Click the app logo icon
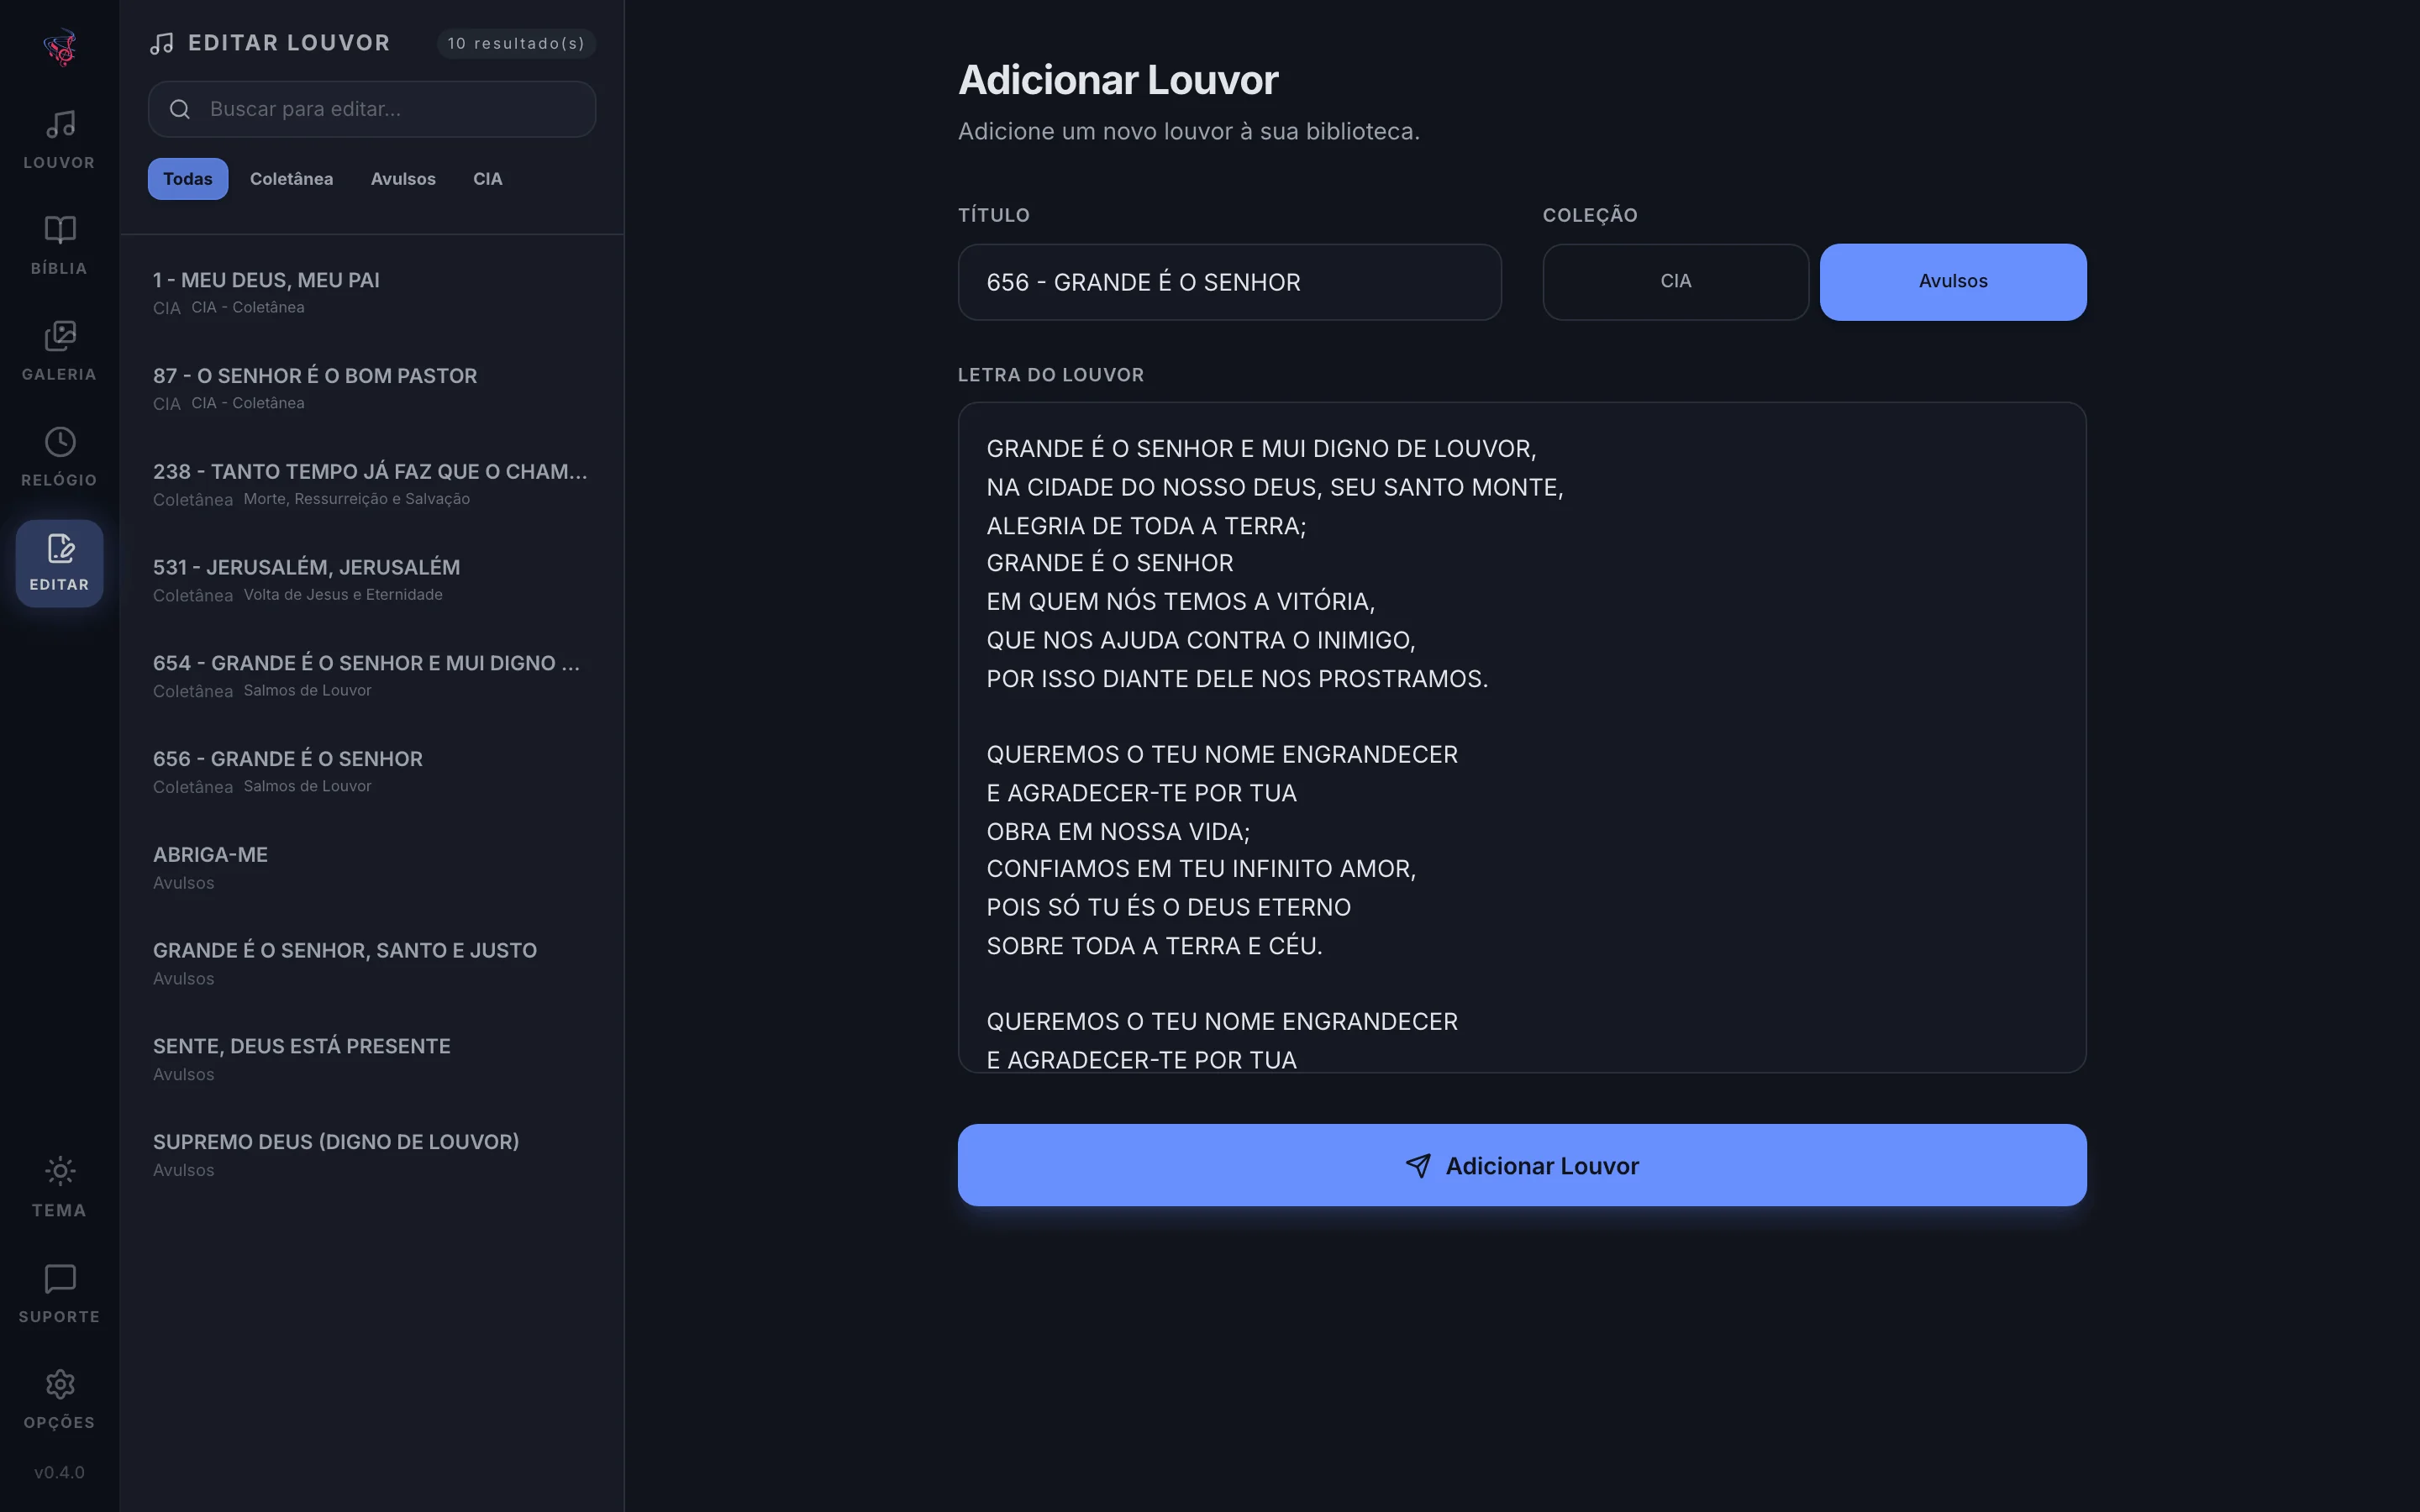 [x=60, y=47]
